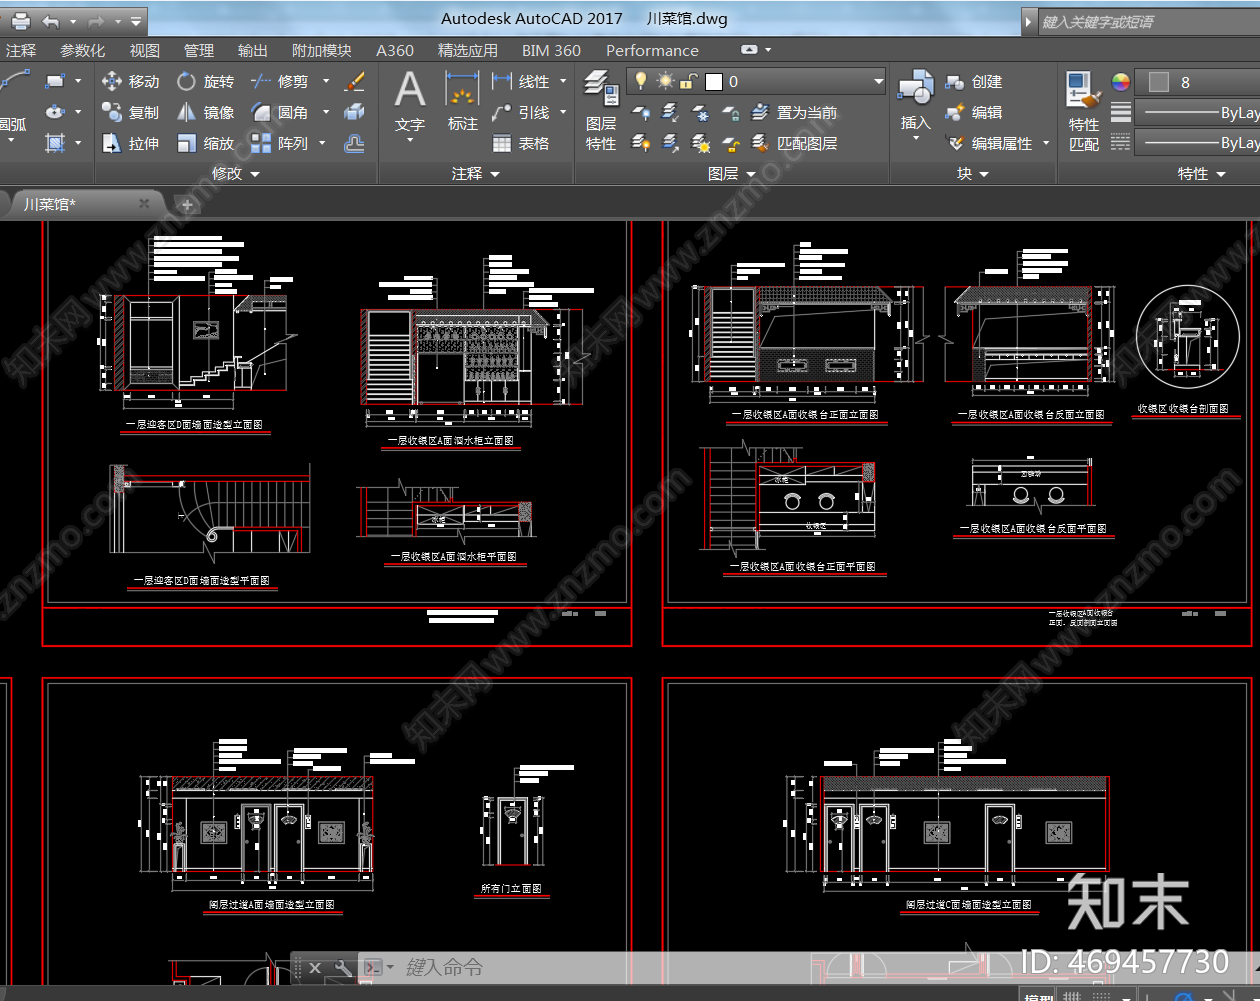Click the layer color white swatch
The width and height of the screenshot is (1260, 1001).
[x=714, y=82]
